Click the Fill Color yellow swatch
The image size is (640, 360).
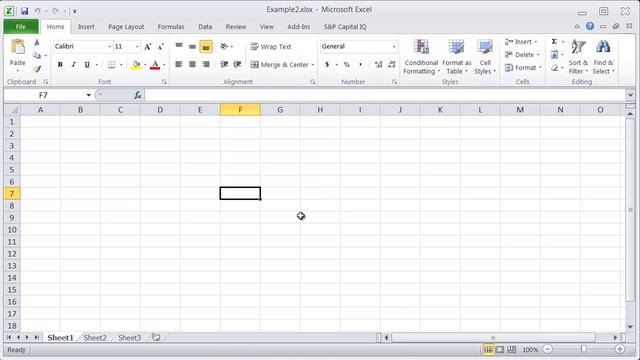click(x=136, y=65)
